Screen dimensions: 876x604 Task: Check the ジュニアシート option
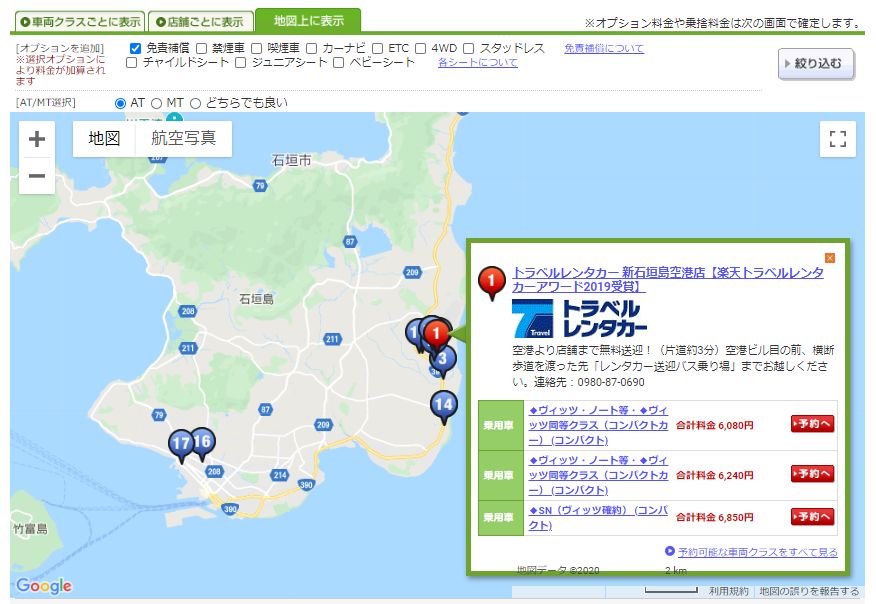pyautogui.click(x=241, y=63)
